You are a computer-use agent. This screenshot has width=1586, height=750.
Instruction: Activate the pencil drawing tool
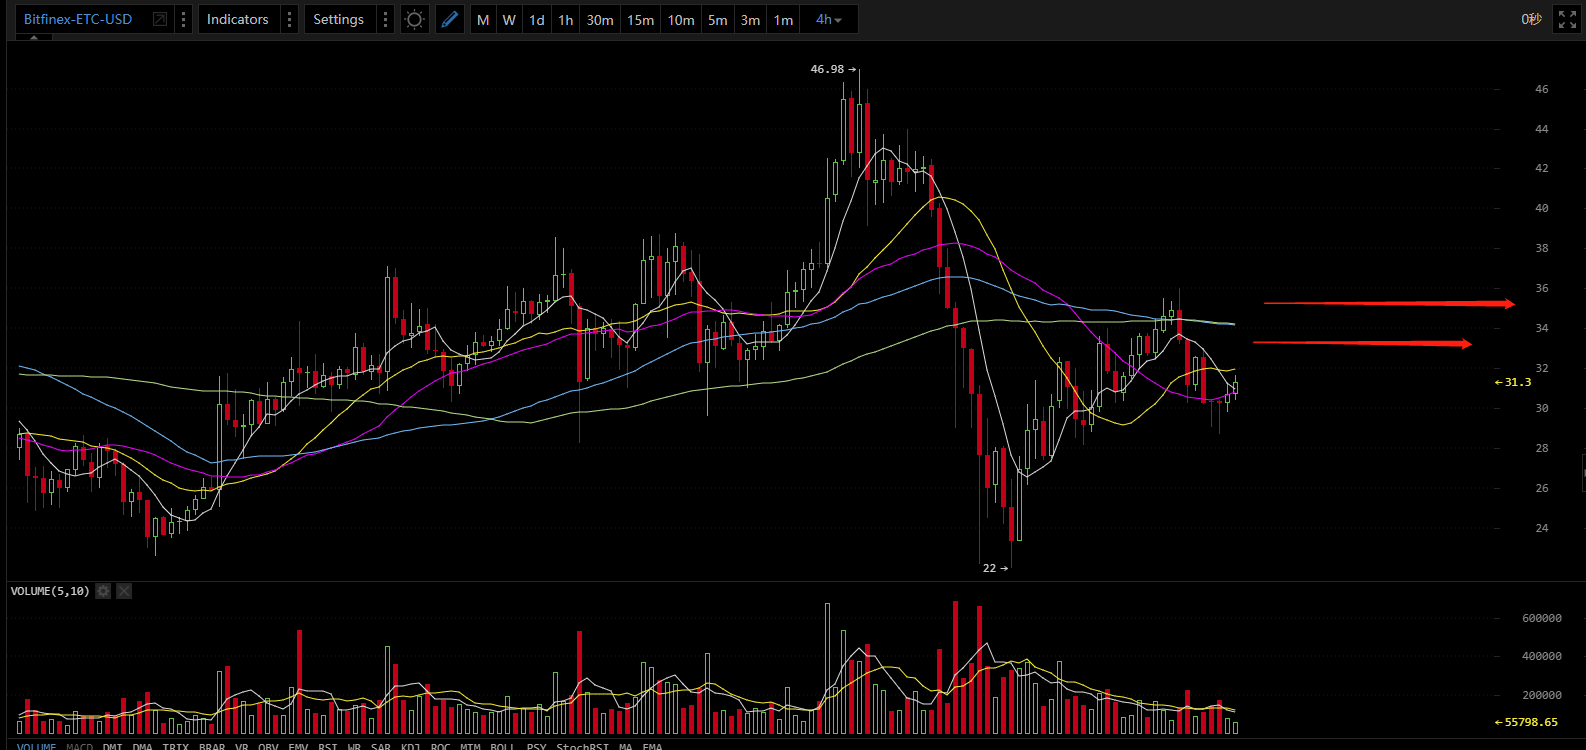(x=450, y=19)
